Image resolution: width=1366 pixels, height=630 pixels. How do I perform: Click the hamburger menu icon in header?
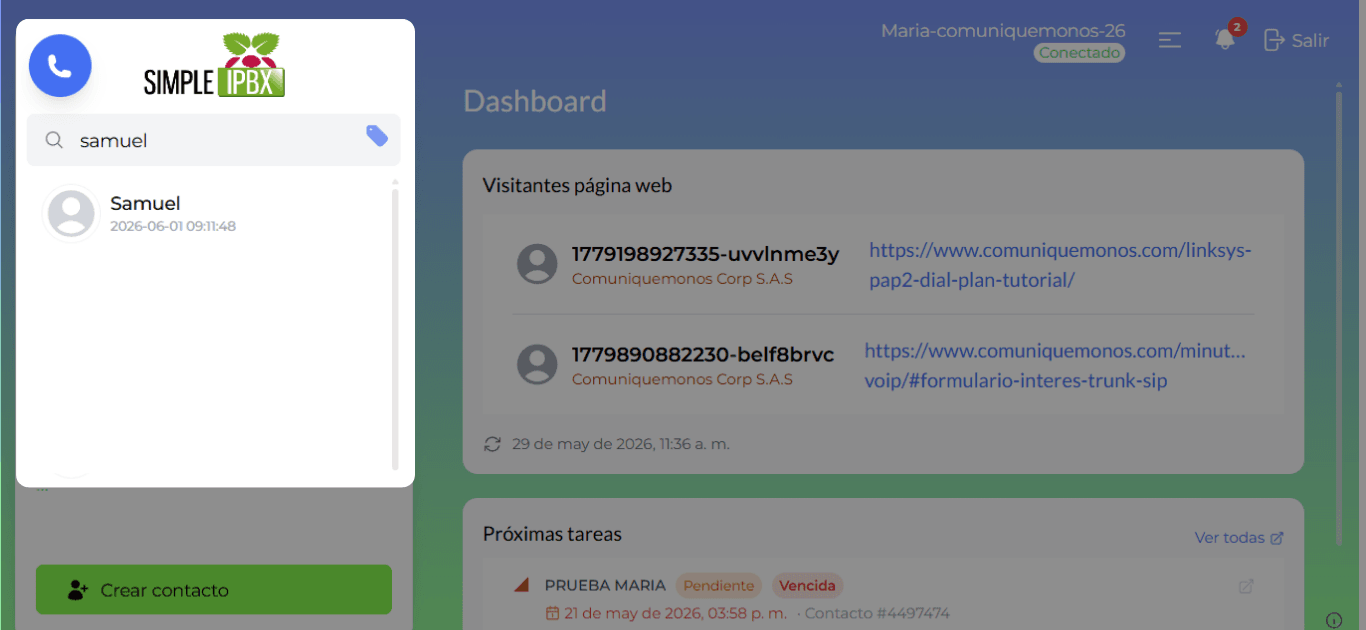click(1170, 40)
